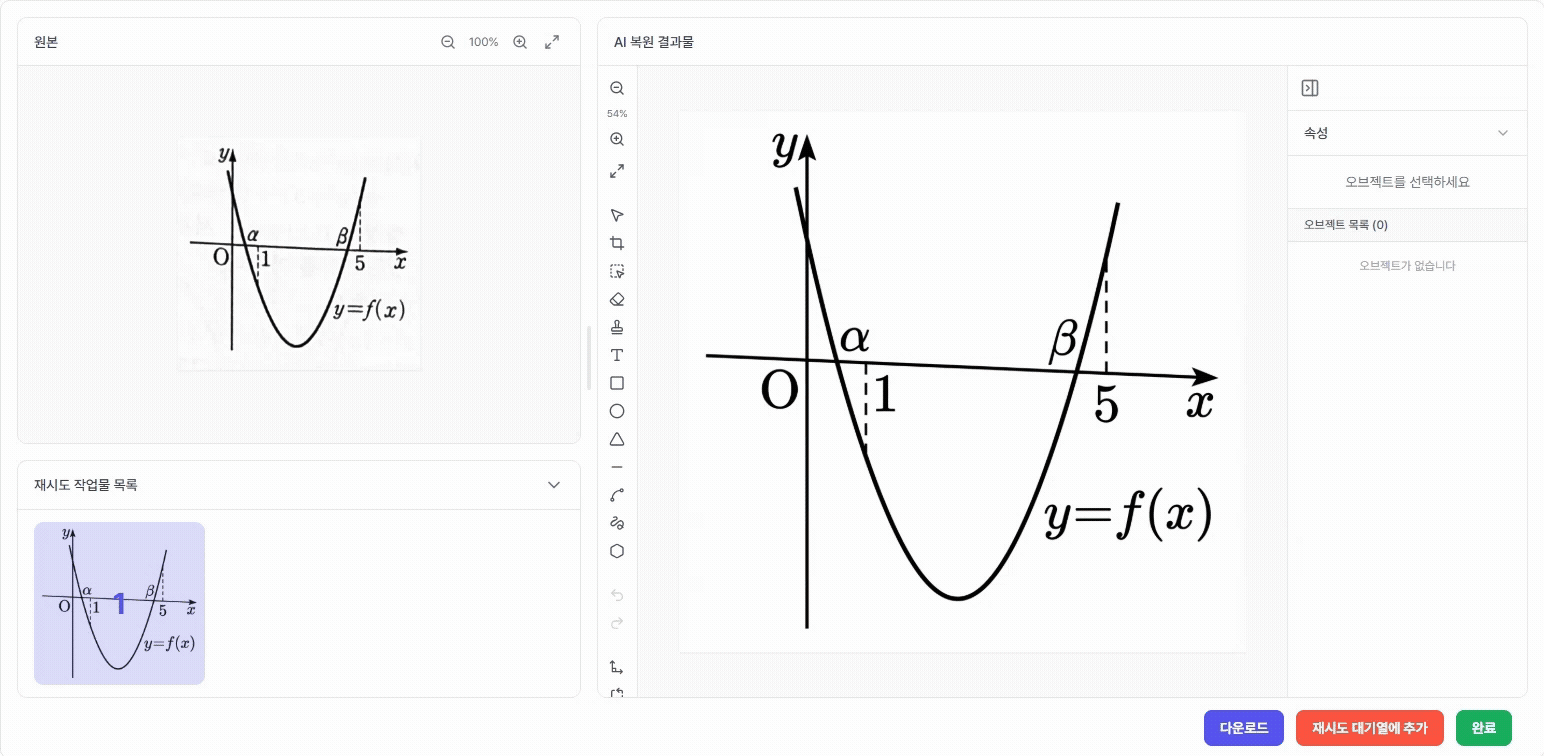Collapse the 재시도 작업물 목록 panel

554,485
